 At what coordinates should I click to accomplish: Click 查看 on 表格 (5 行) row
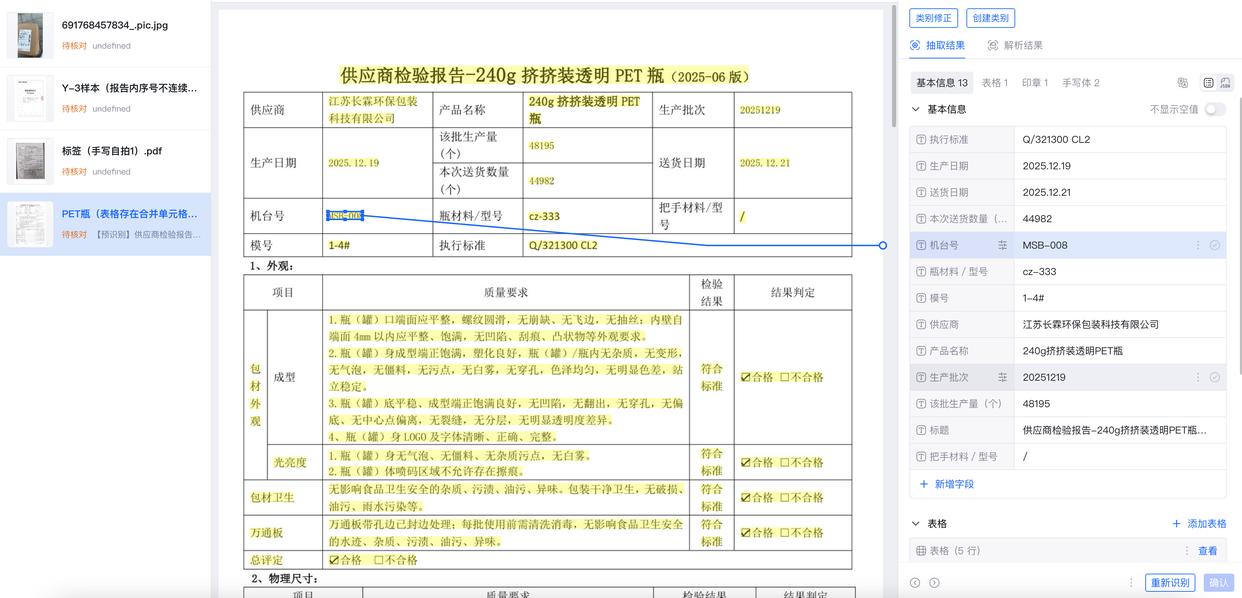click(1208, 551)
